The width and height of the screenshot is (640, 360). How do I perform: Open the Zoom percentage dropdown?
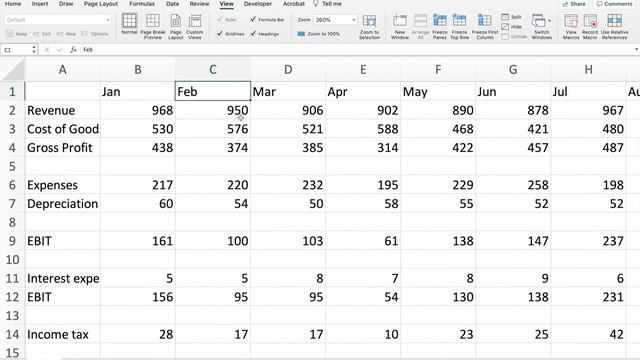pos(353,20)
